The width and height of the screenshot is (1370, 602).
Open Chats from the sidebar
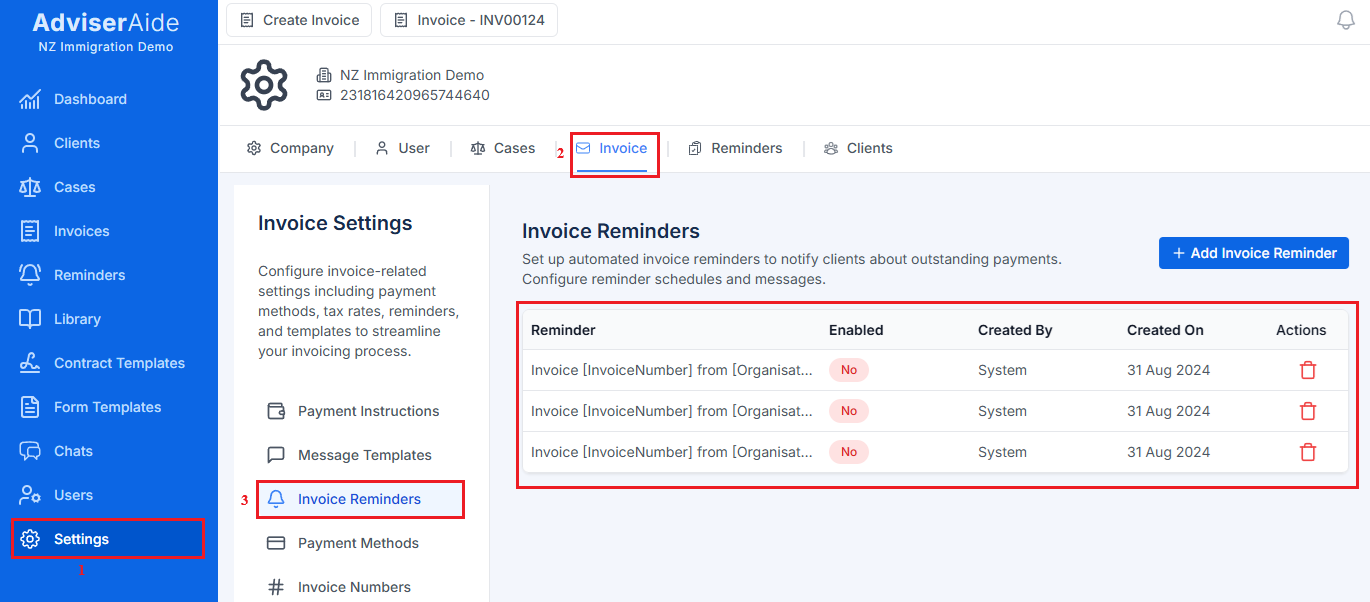(x=72, y=451)
